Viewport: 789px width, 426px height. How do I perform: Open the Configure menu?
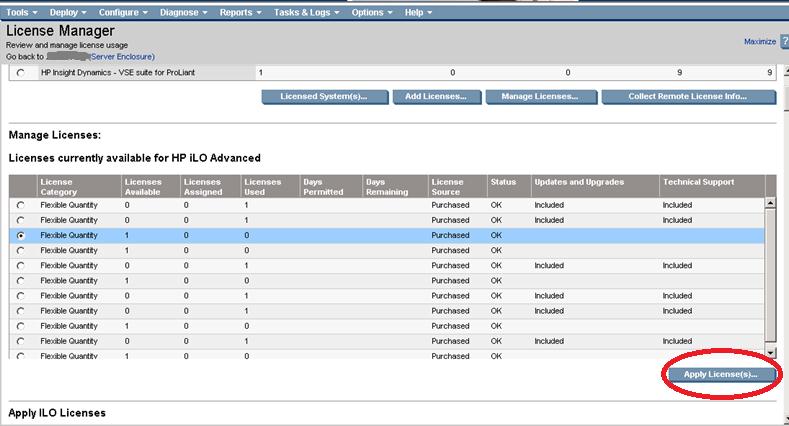[x=123, y=13]
